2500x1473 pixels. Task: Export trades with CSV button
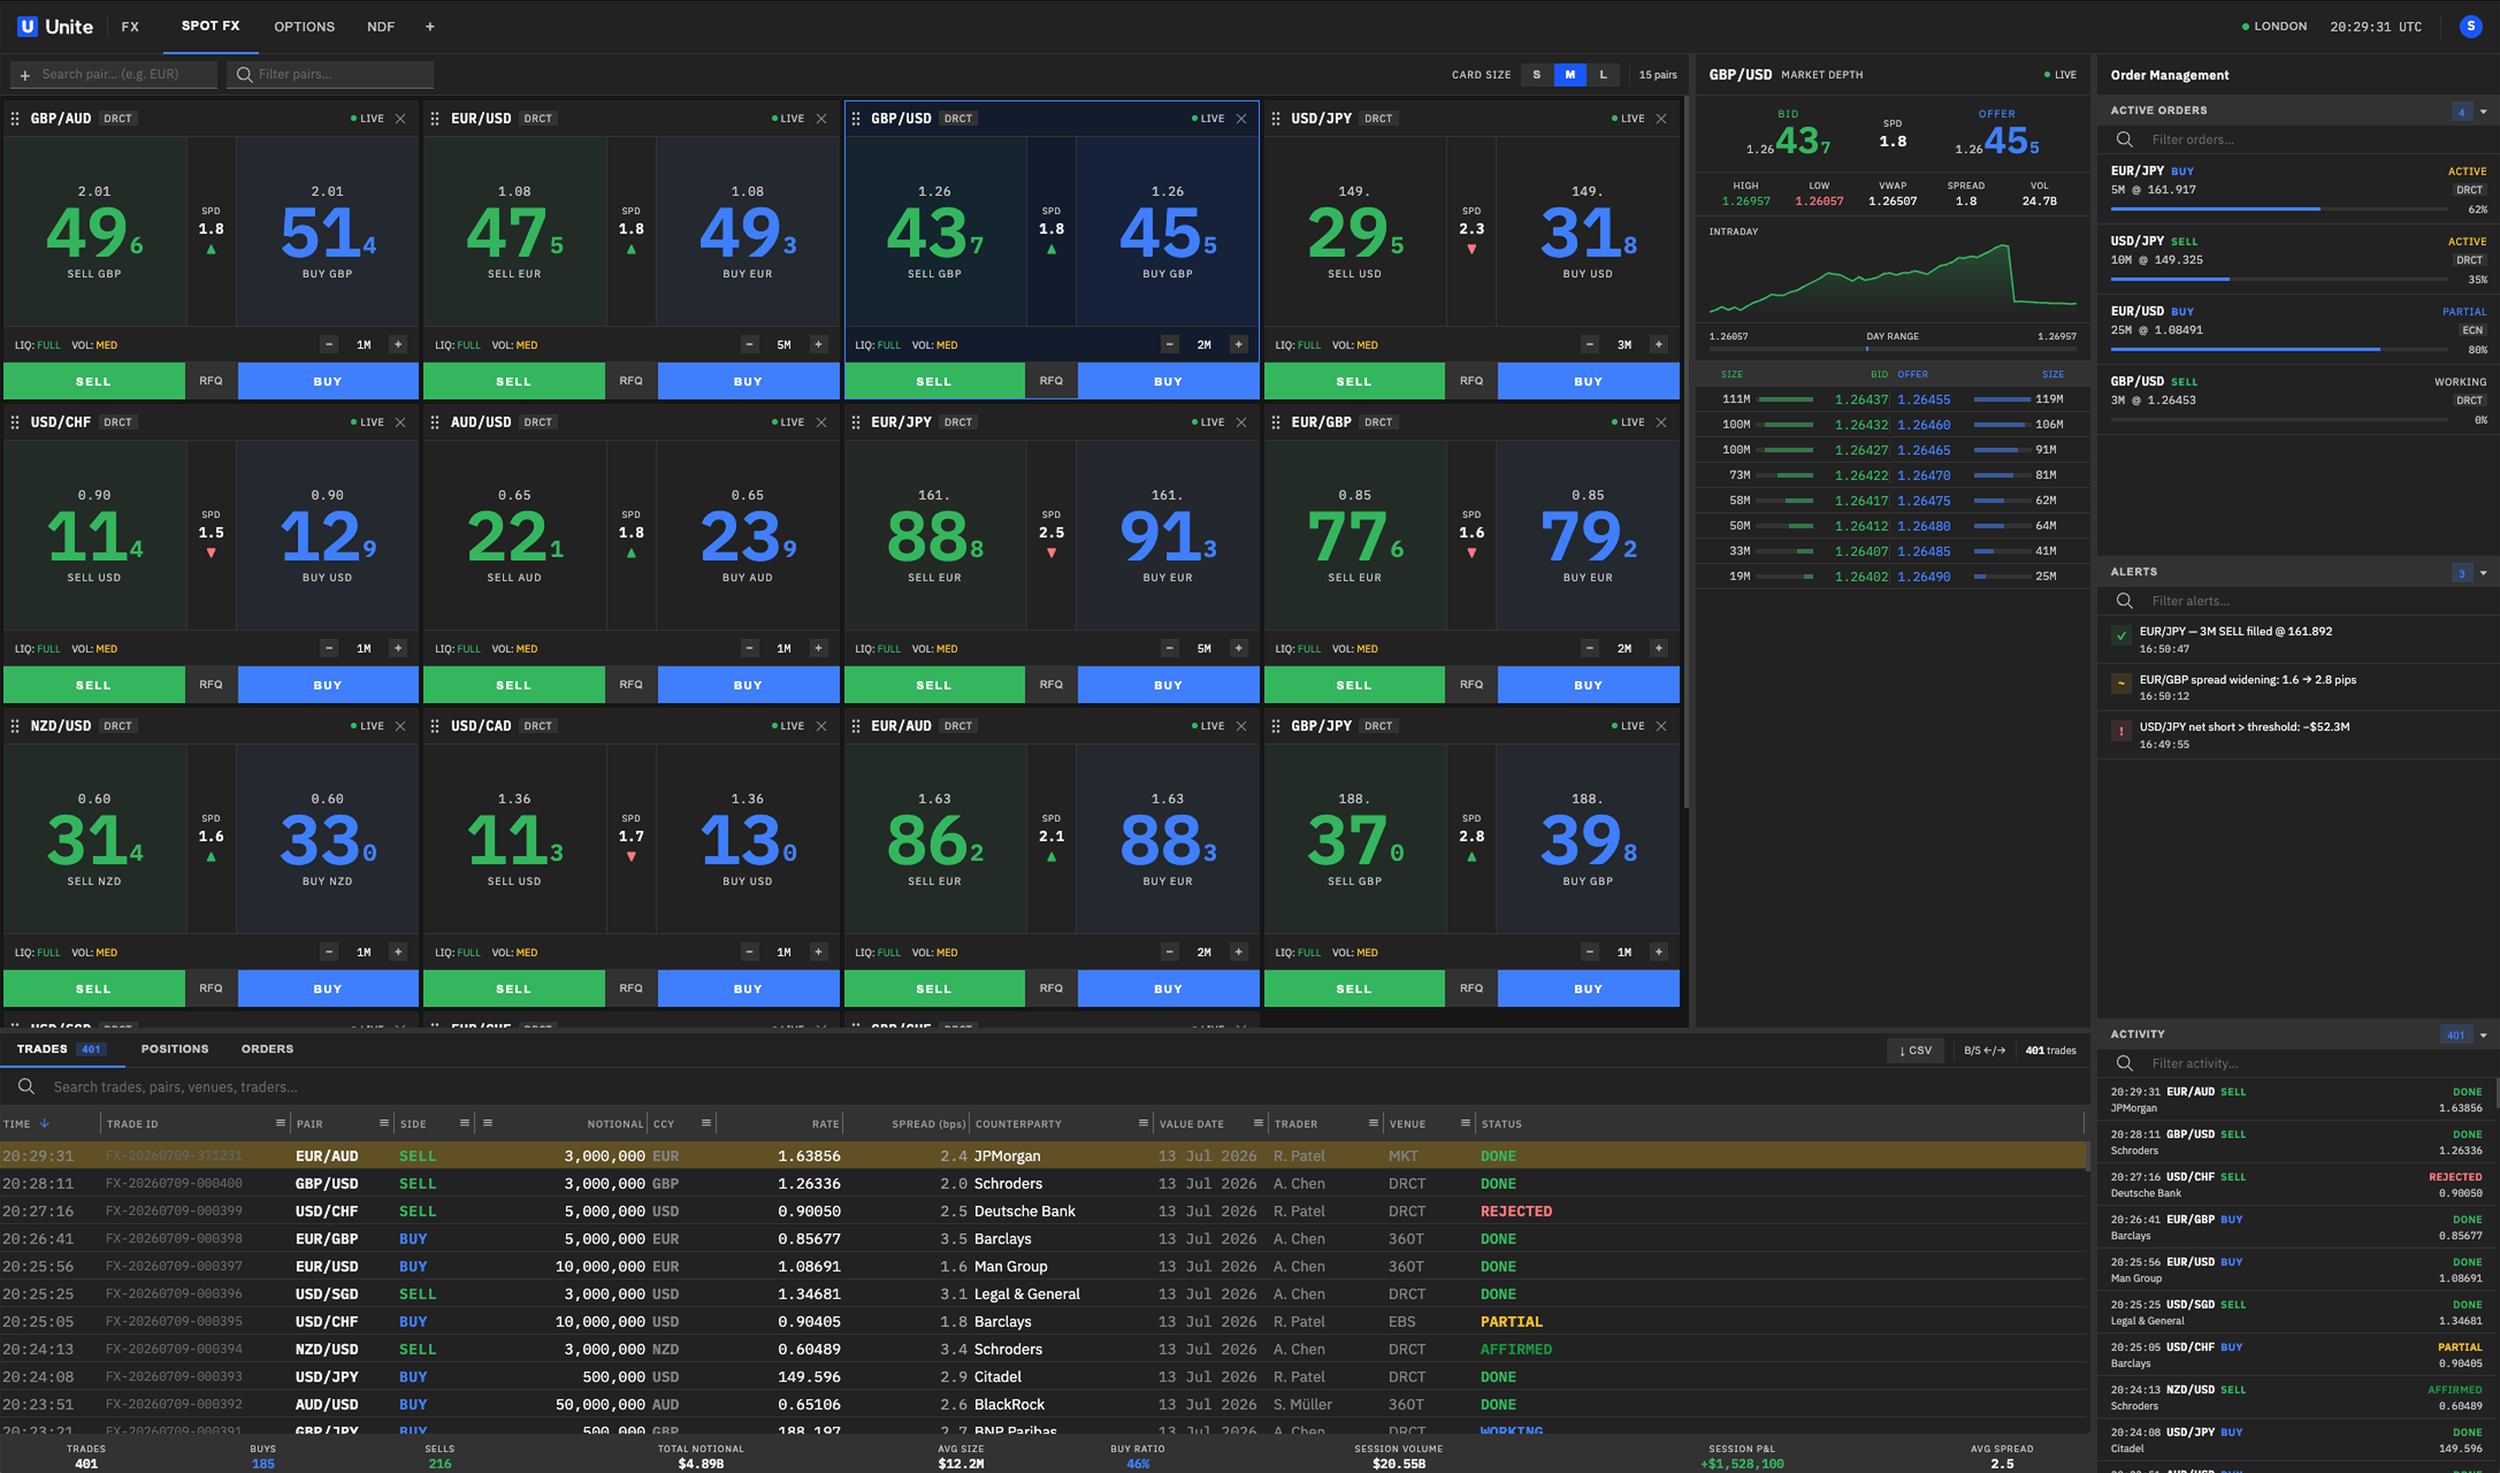pos(1915,1050)
